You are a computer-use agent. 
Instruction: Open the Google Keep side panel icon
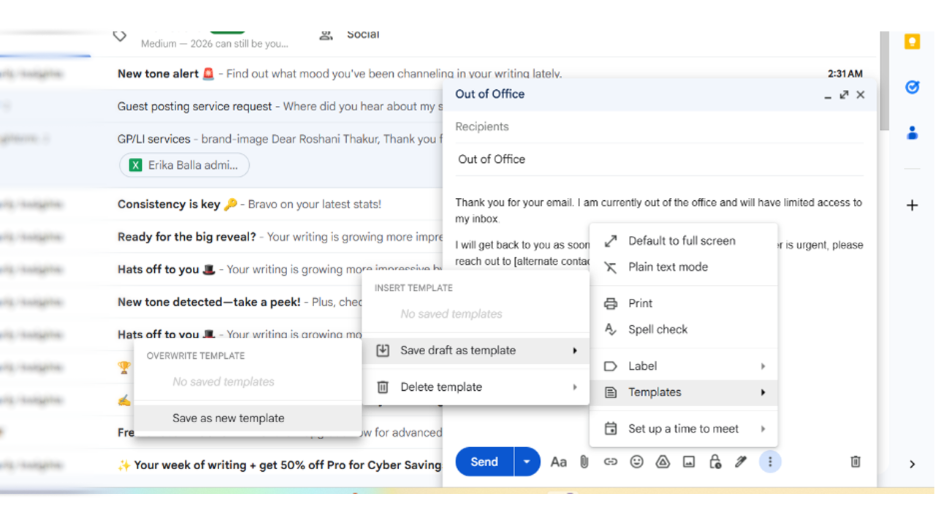tap(912, 42)
